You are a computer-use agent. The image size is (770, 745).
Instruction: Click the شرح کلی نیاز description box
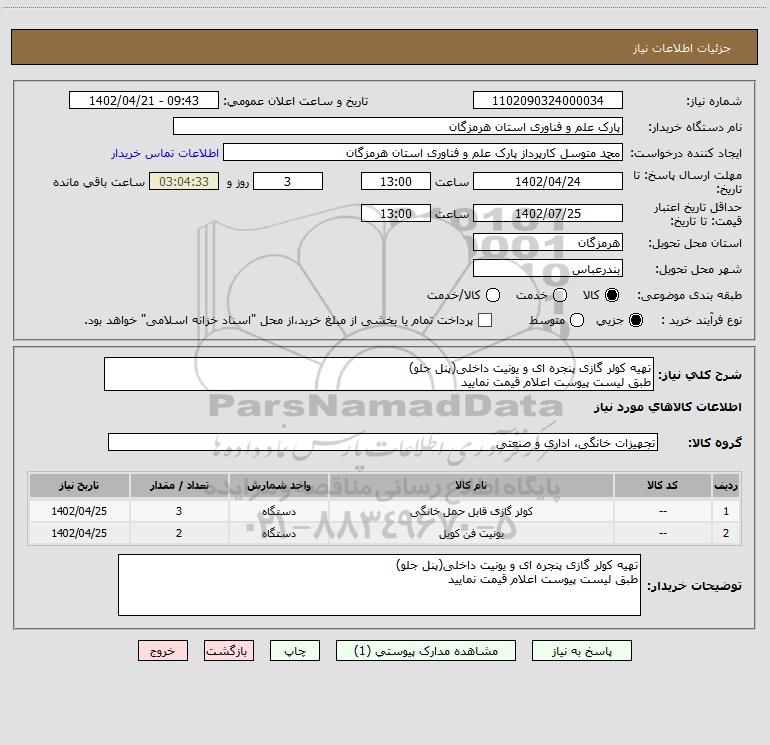click(379, 374)
